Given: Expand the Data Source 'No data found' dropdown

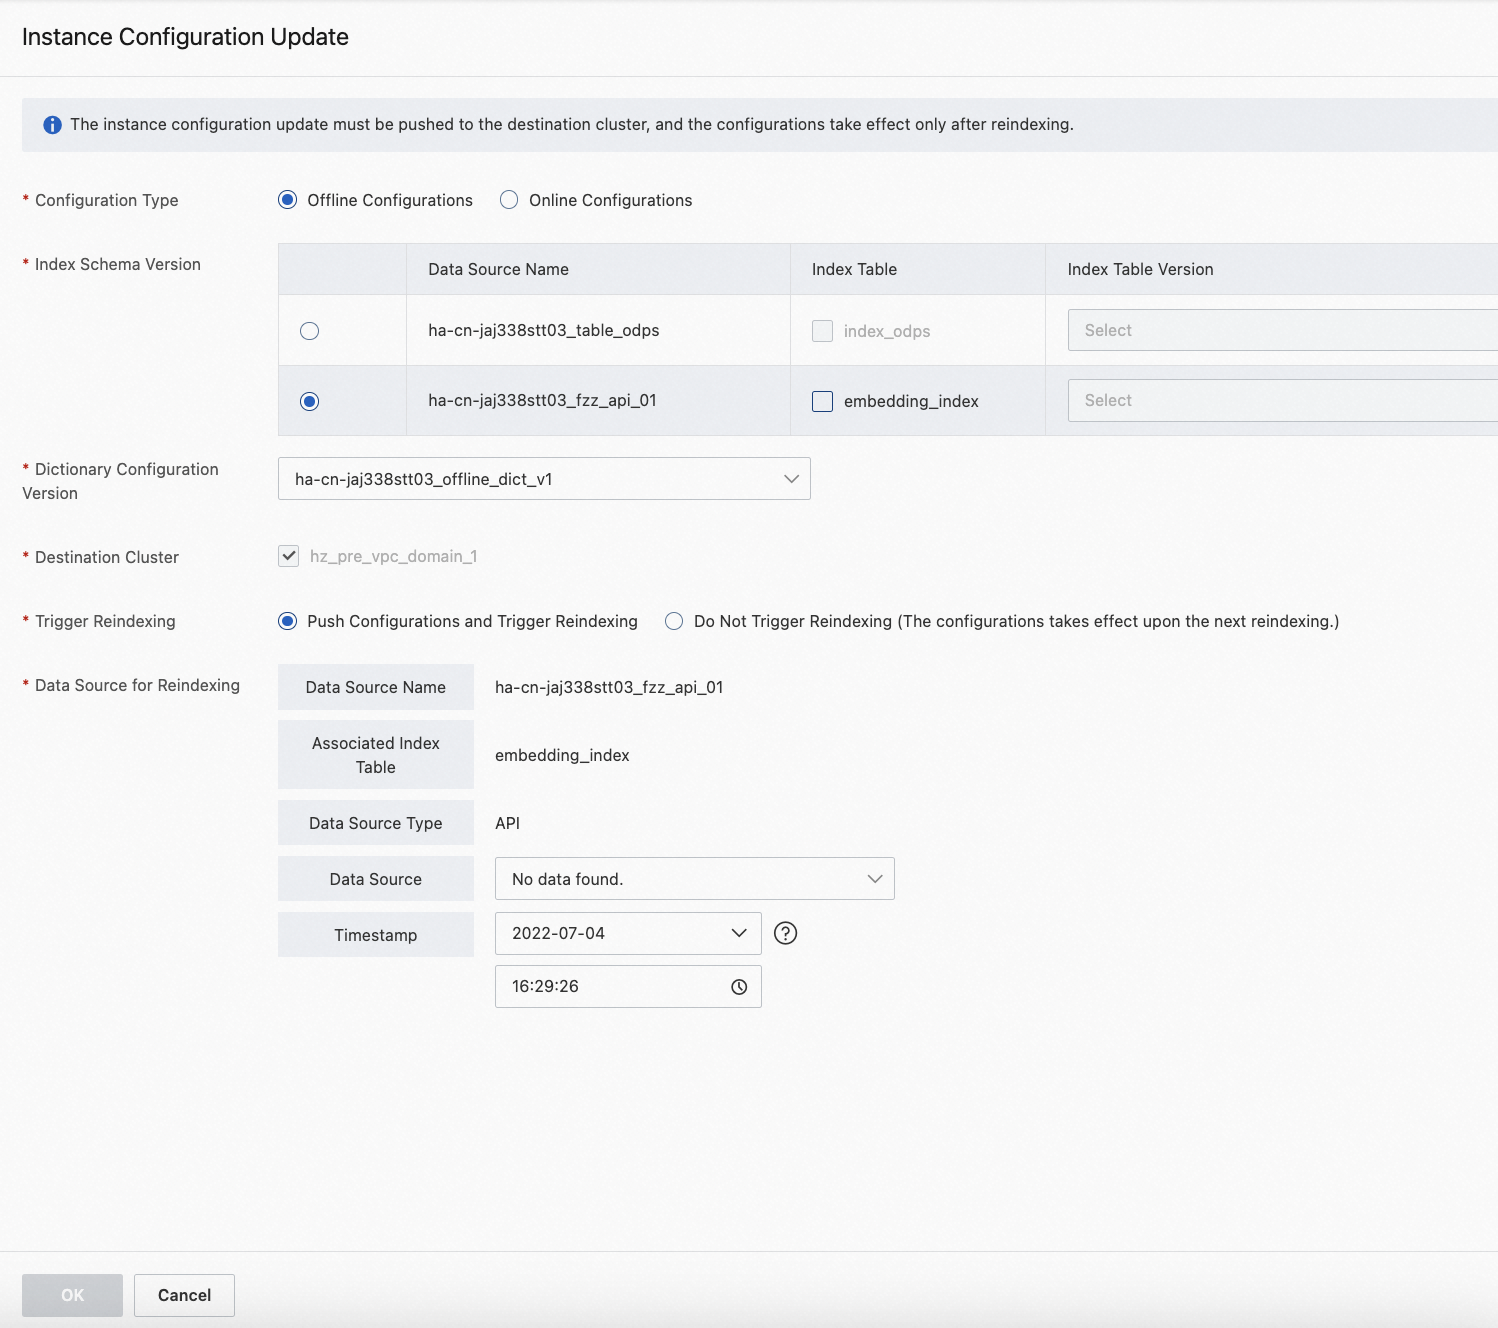Looking at the screenshot, I should pyautogui.click(x=694, y=879).
